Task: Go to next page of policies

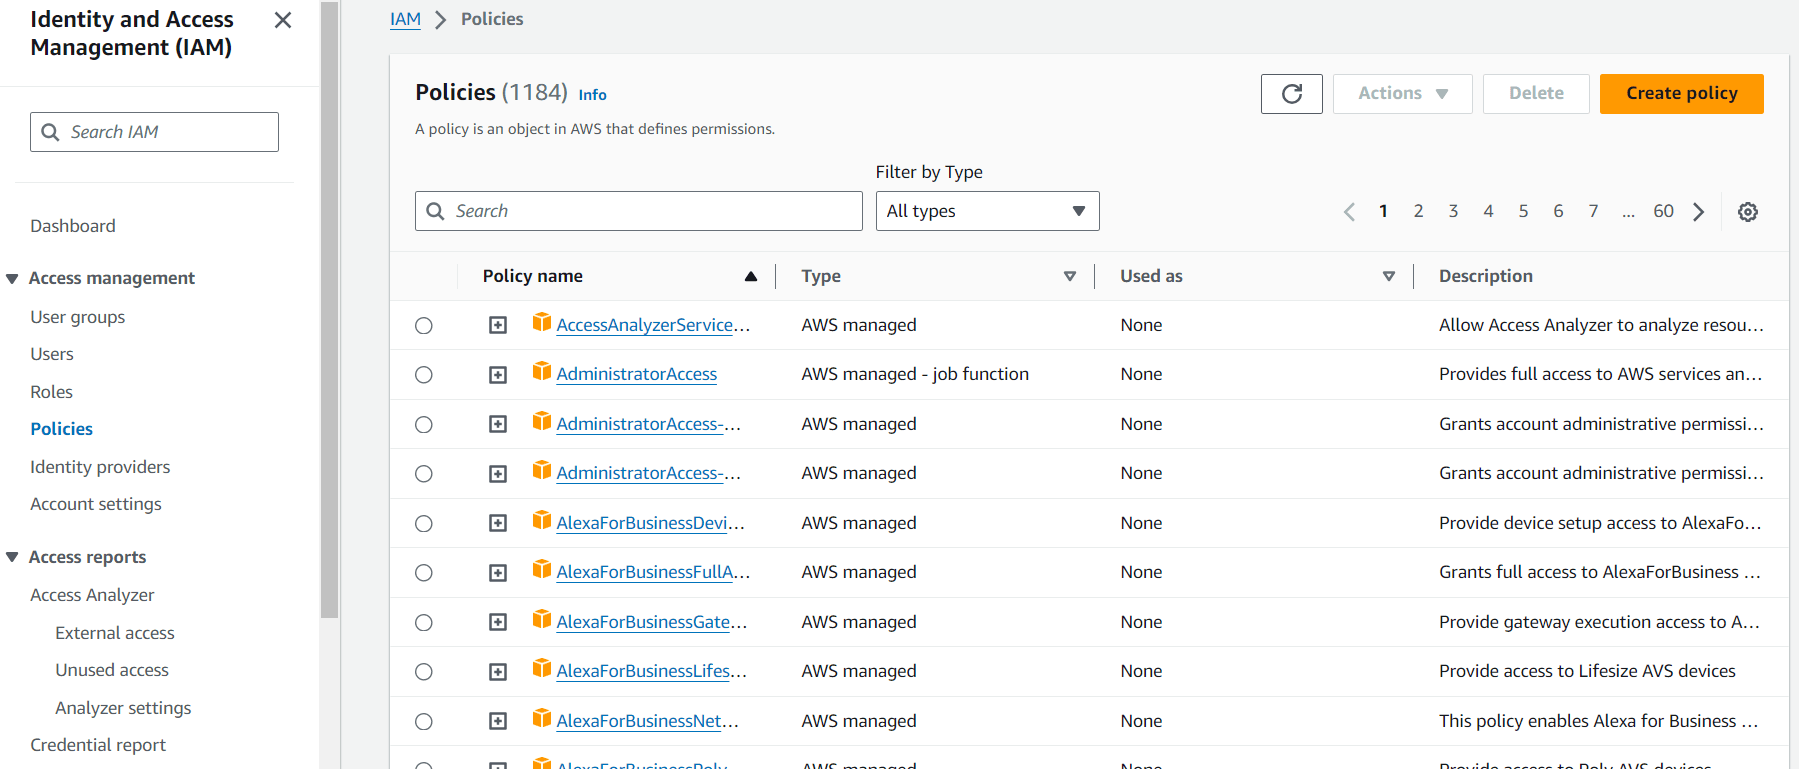Action: coord(1698,212)
